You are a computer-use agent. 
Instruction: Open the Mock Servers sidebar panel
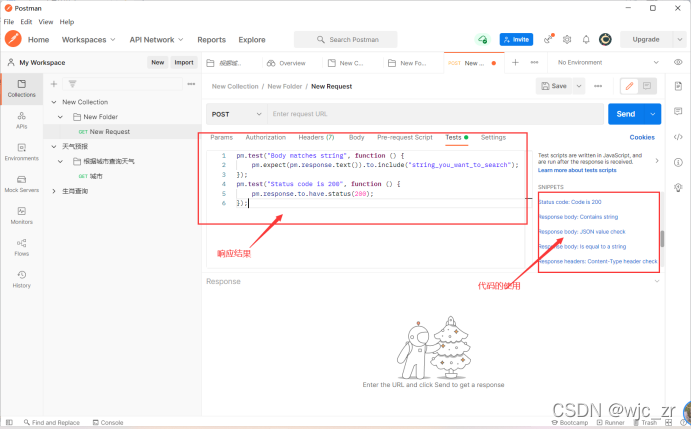[22, 184]
